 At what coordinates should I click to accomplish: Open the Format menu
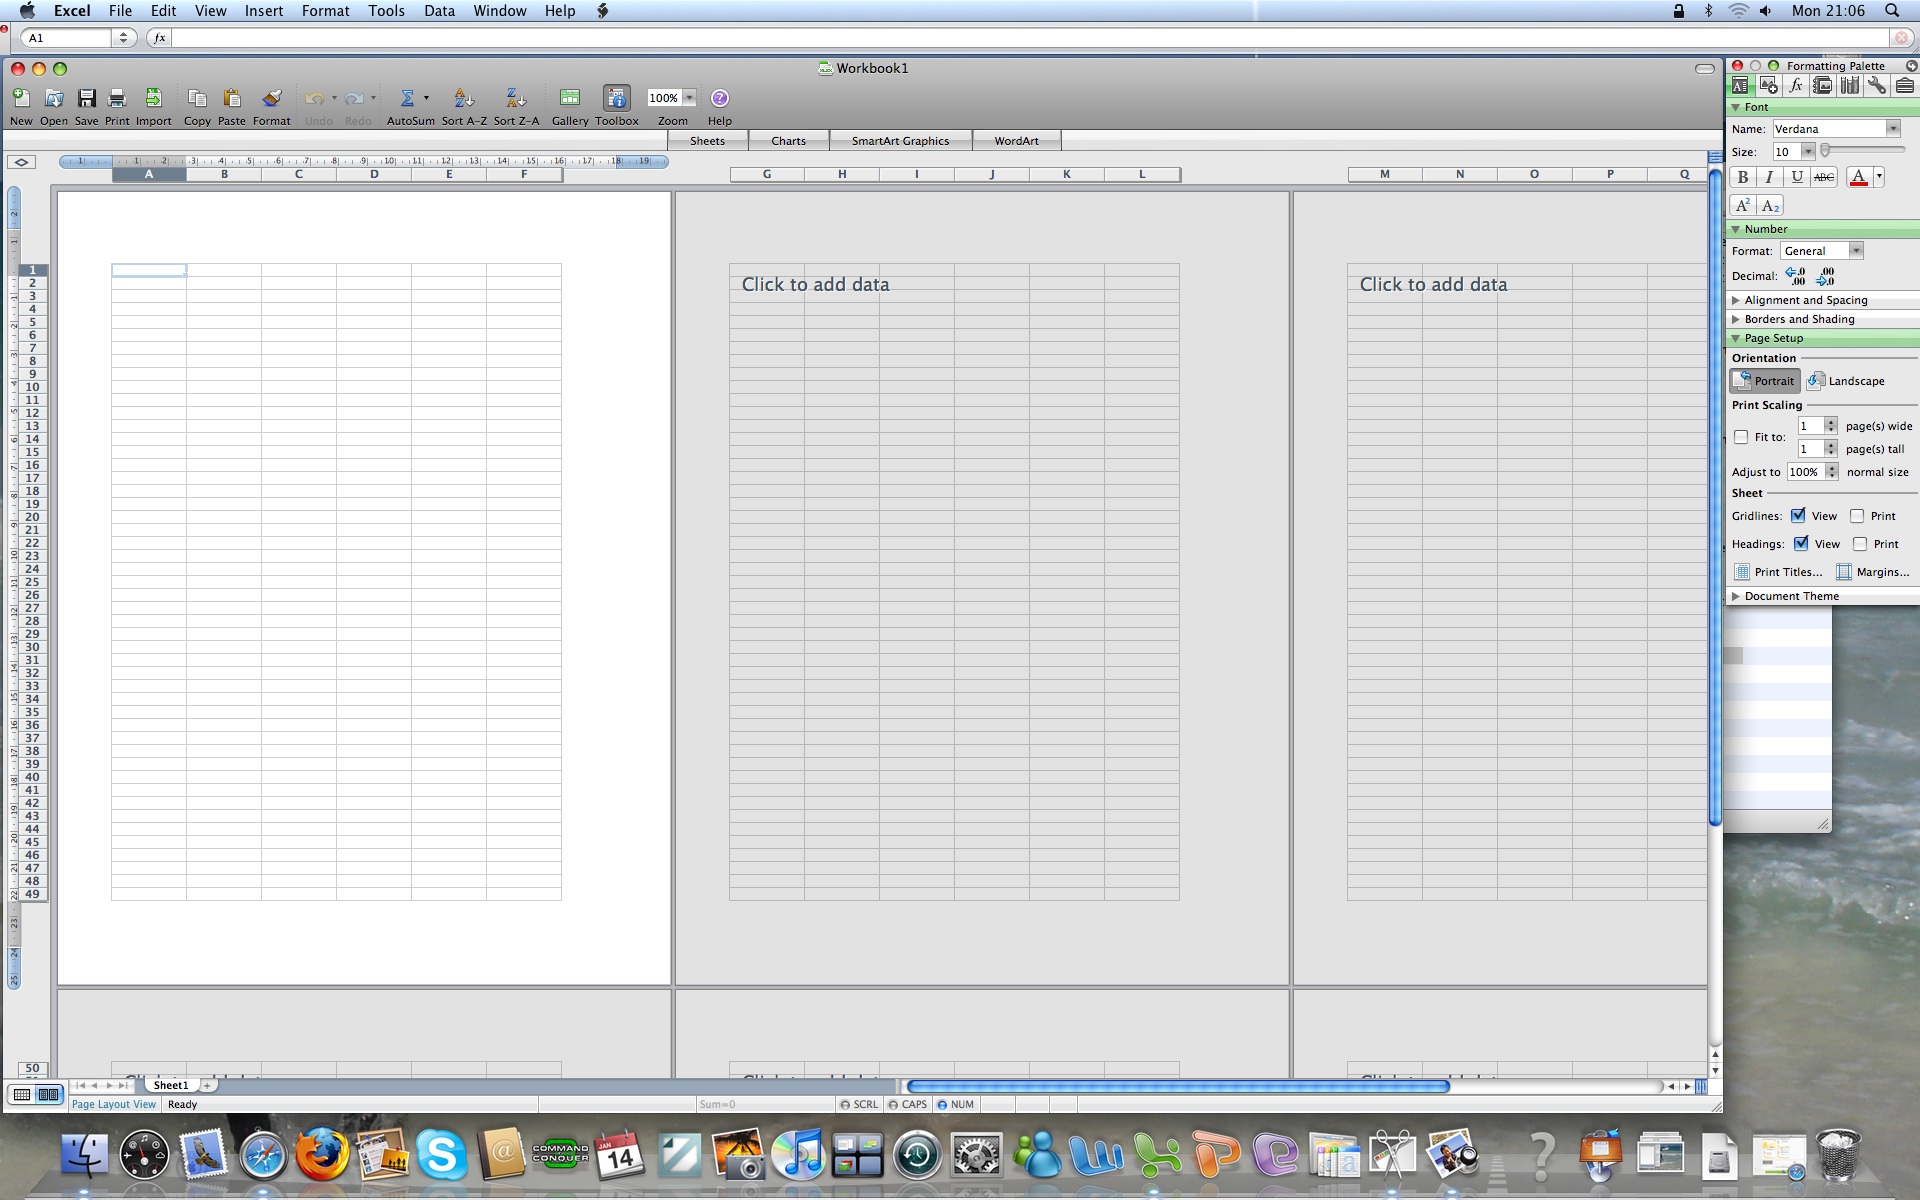325,11
